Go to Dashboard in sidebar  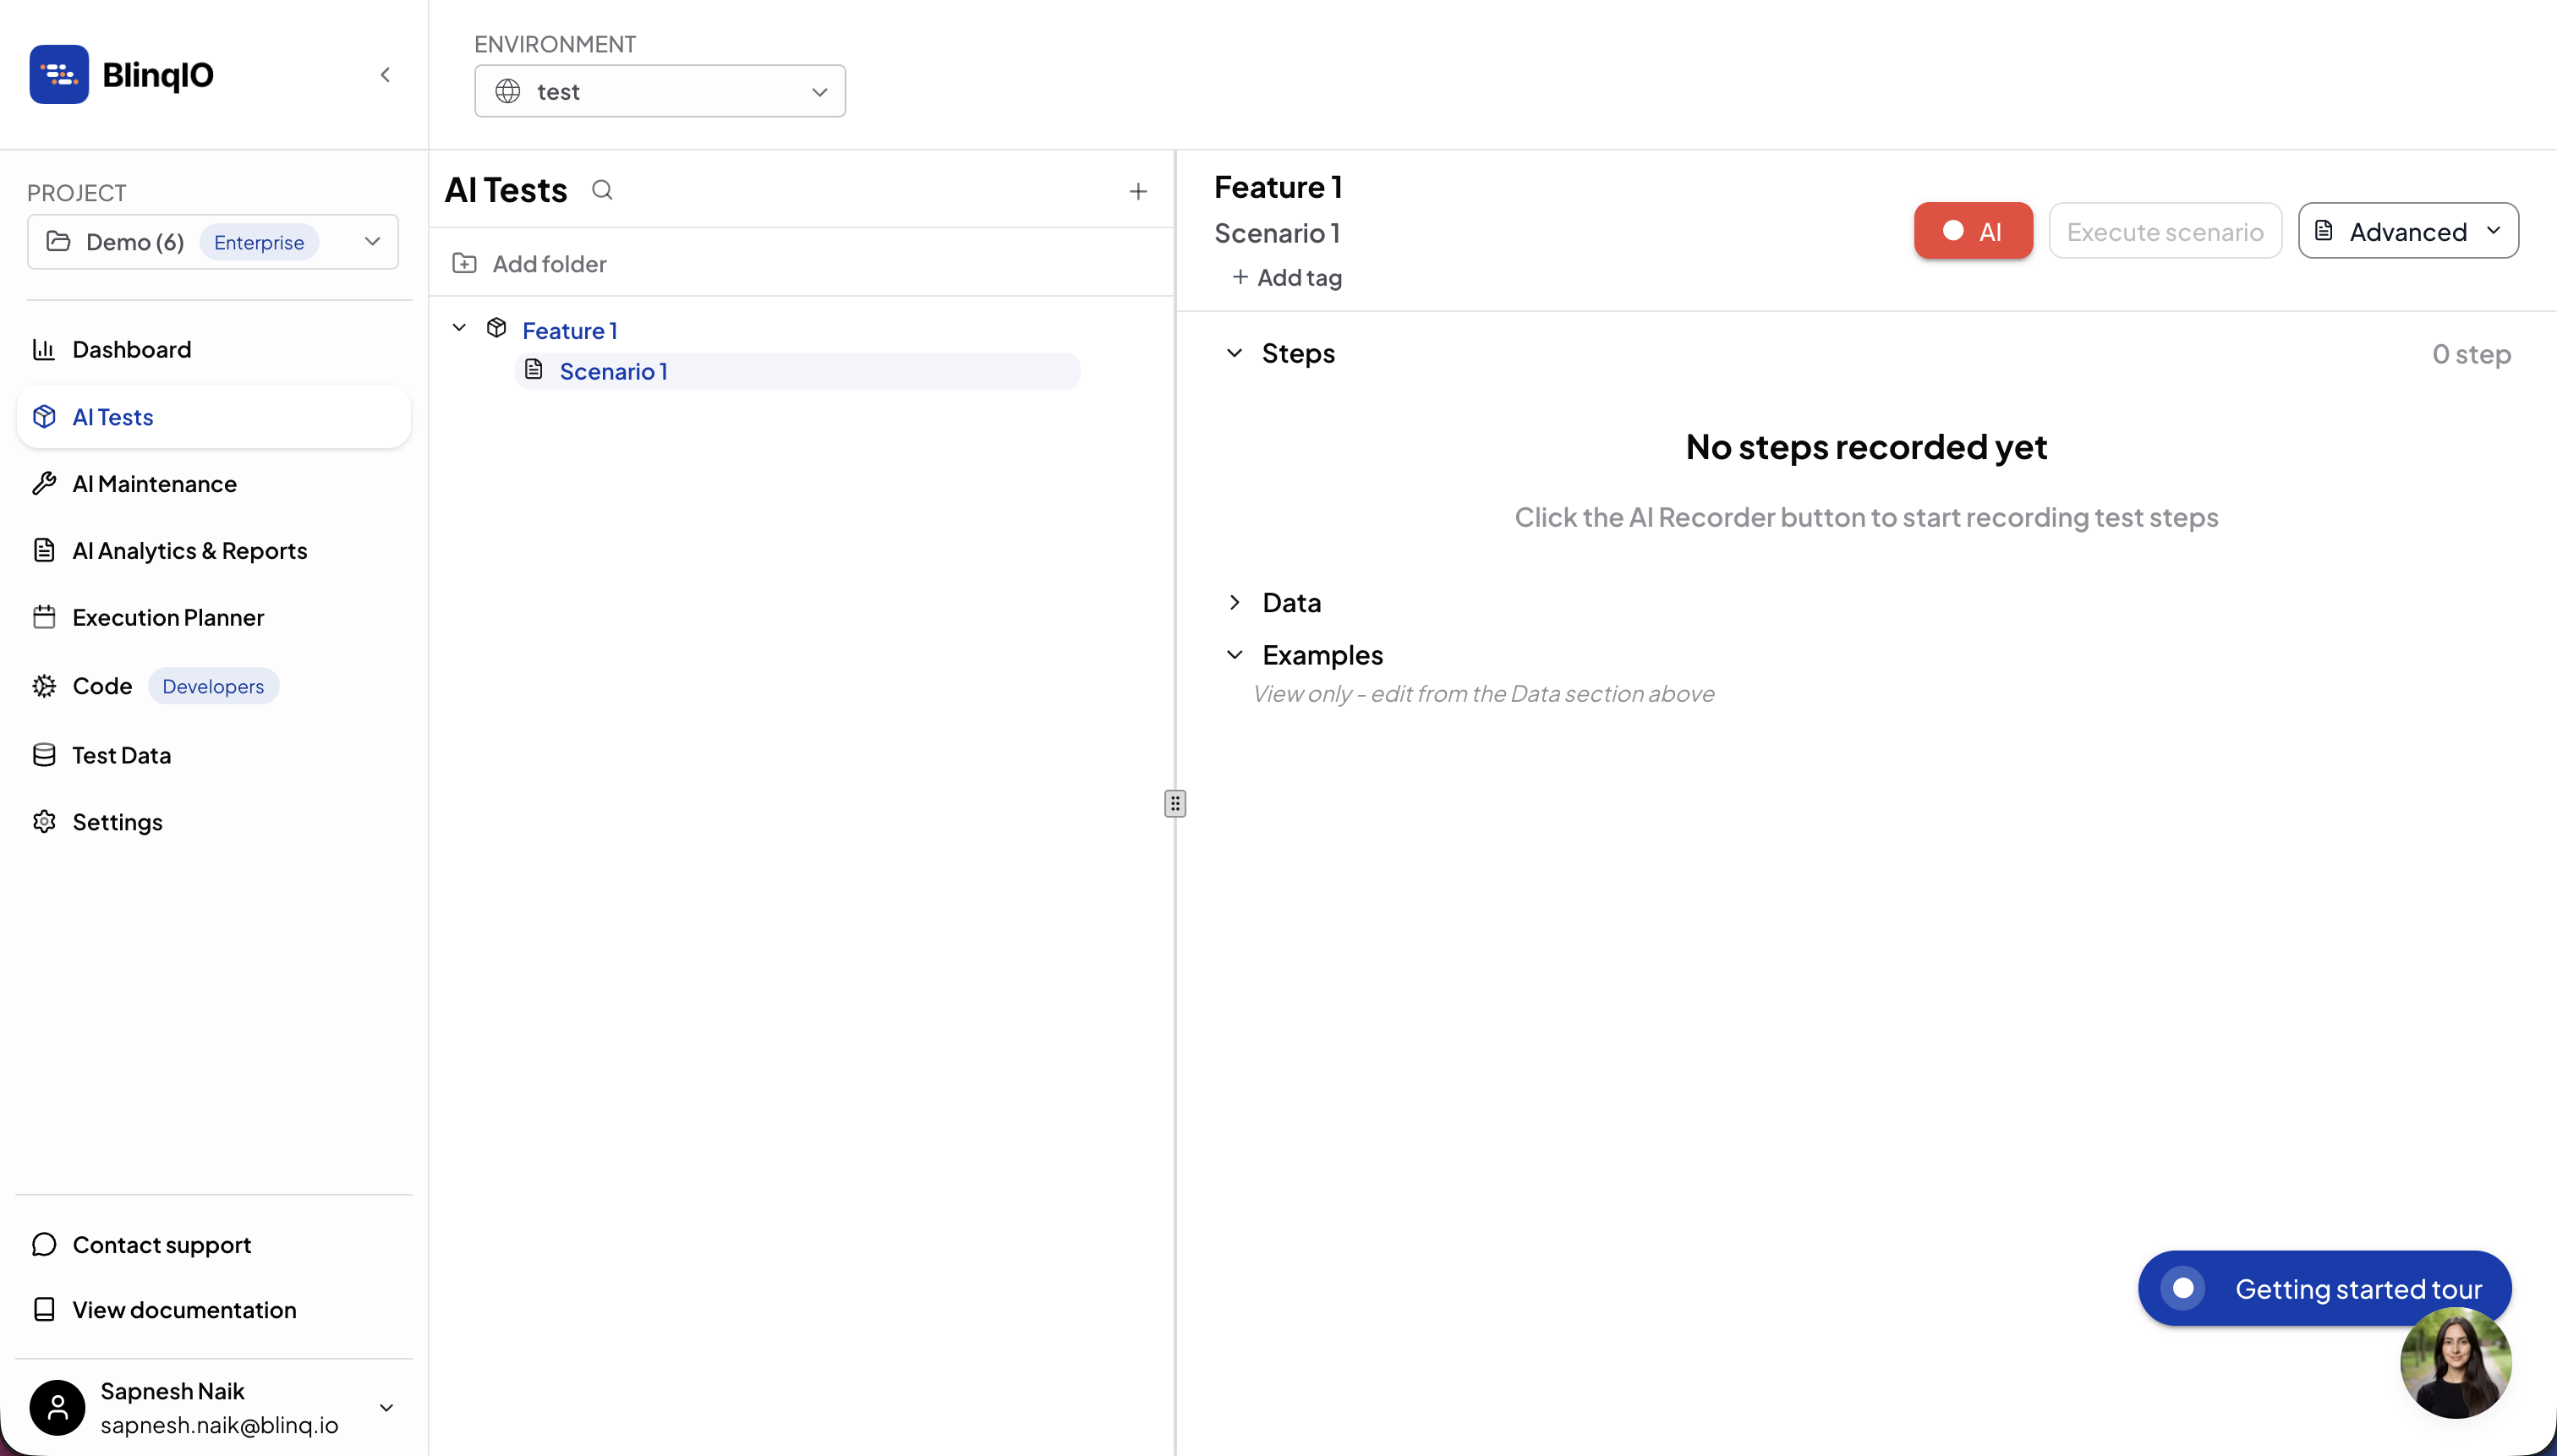(131, 349)
